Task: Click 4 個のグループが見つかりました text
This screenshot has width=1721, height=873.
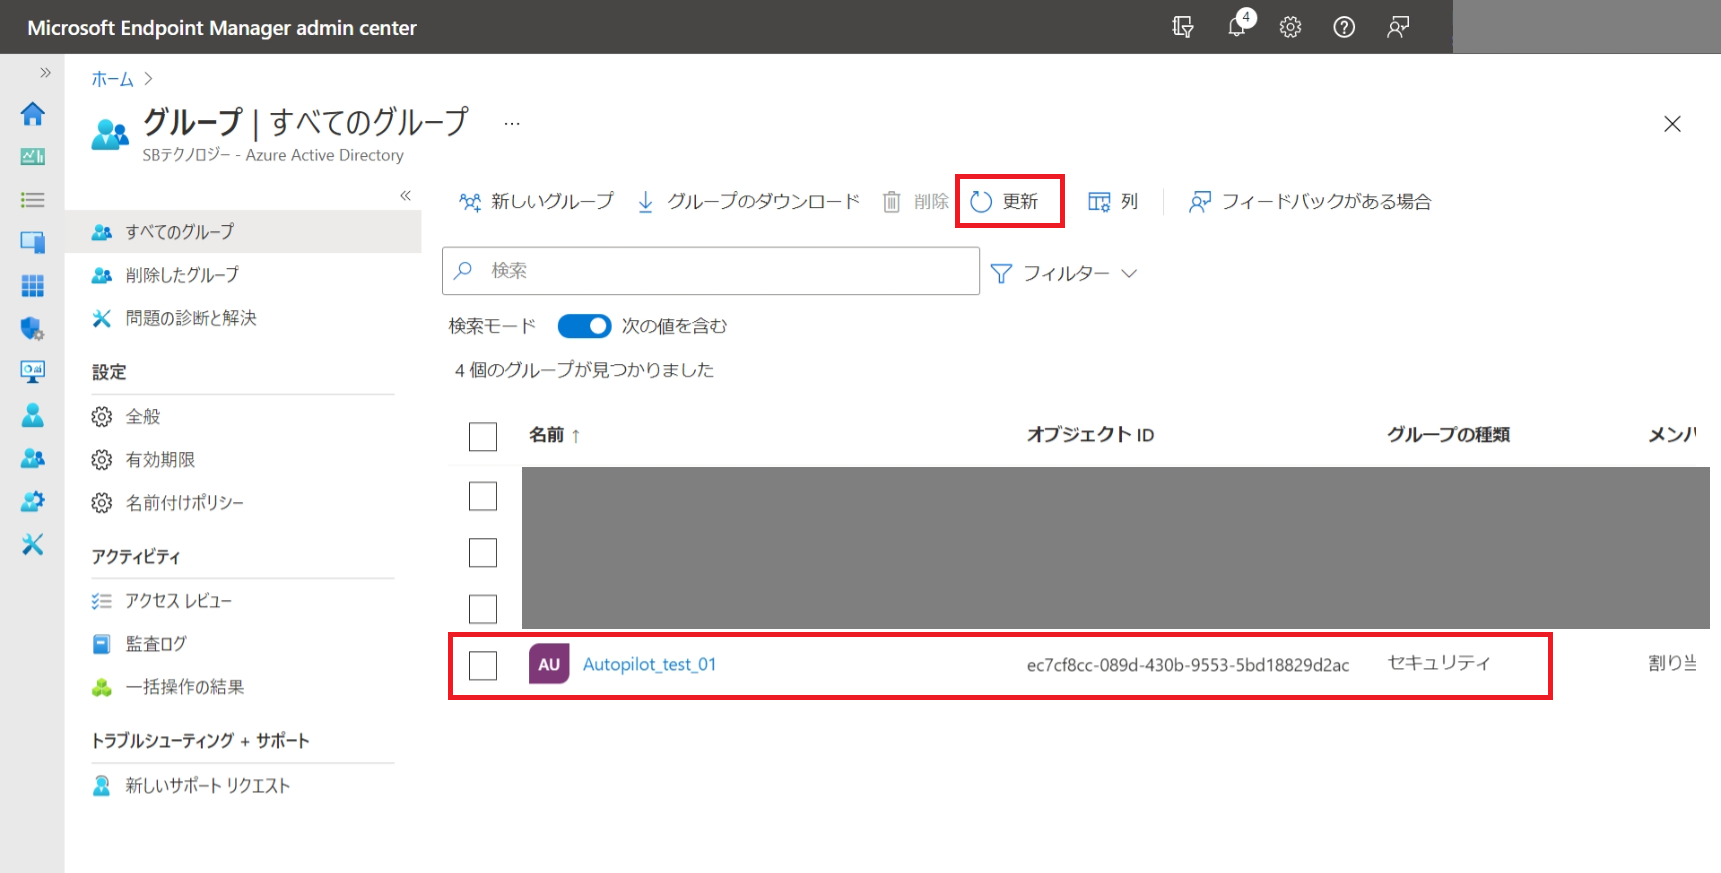Action: coord(584,370)
